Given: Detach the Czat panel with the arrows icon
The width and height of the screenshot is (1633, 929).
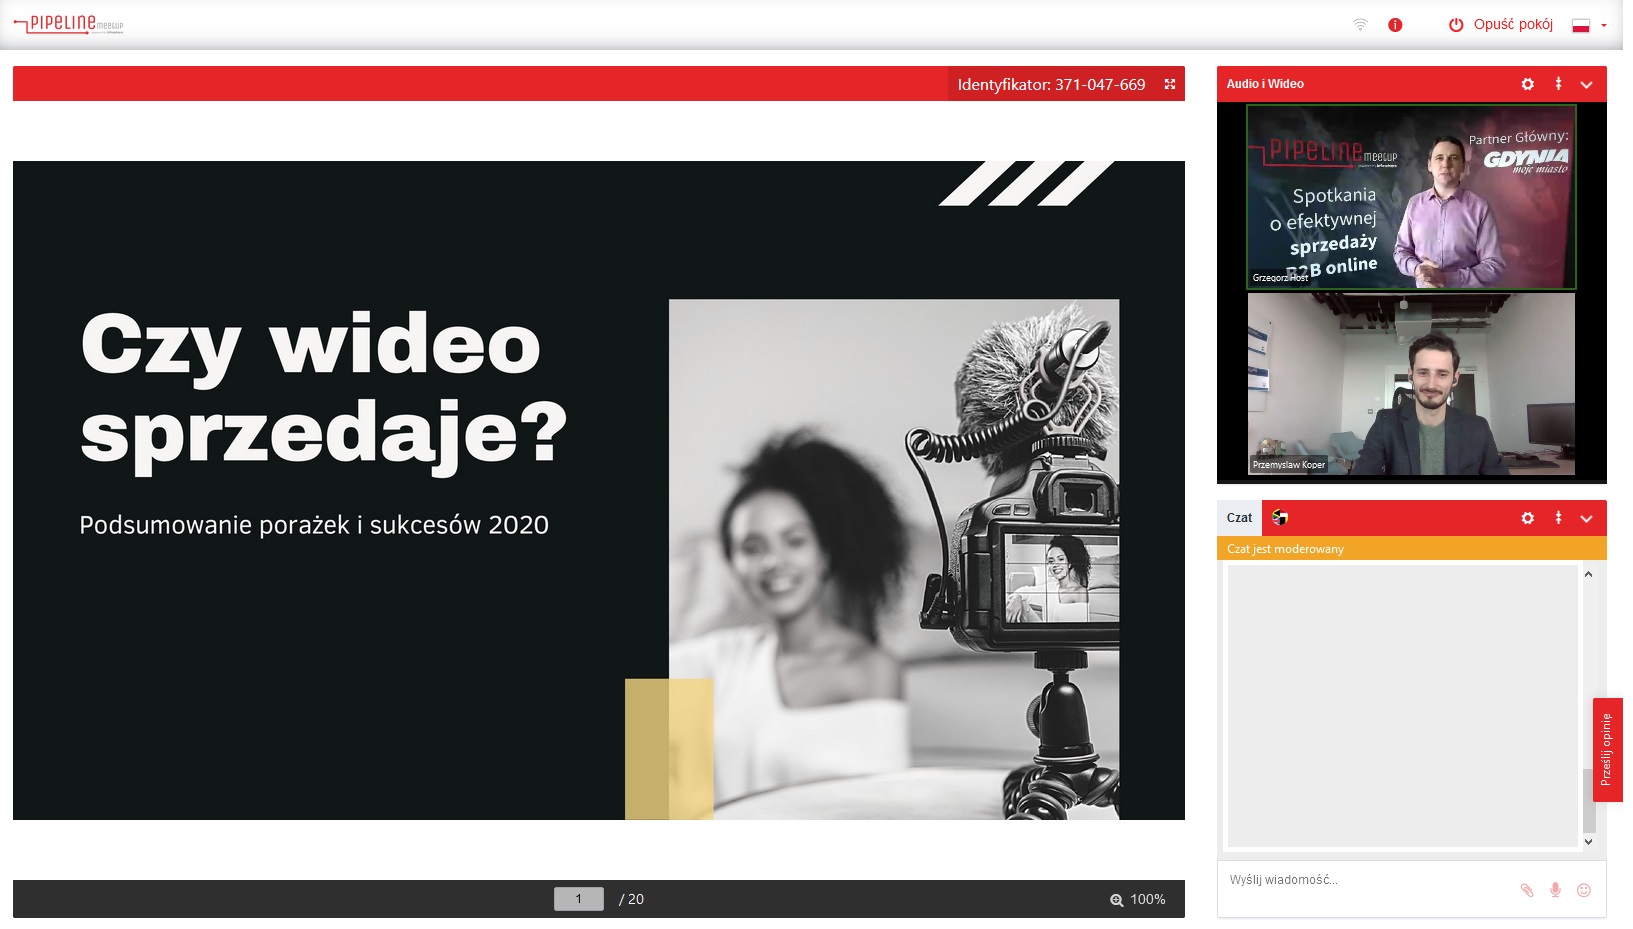Looking at the screenshot, I should [x=1557, y=518].
